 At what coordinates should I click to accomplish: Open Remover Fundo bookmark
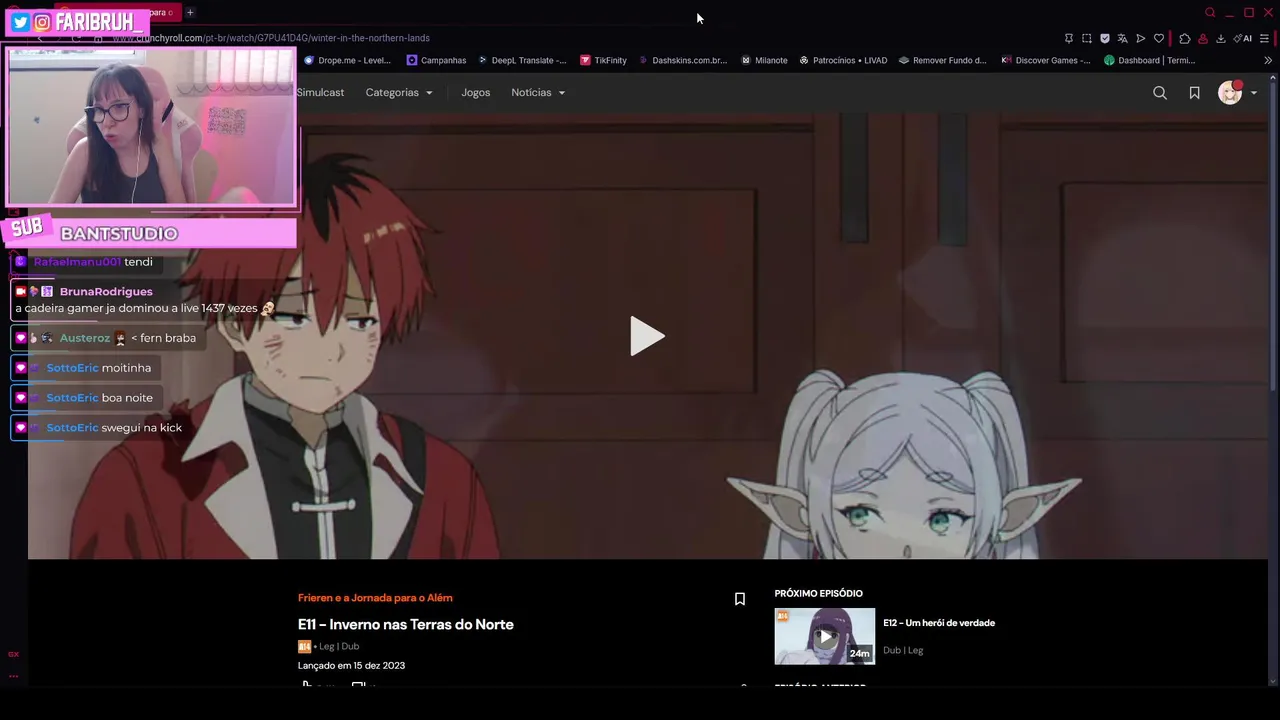tap(943, 60)
